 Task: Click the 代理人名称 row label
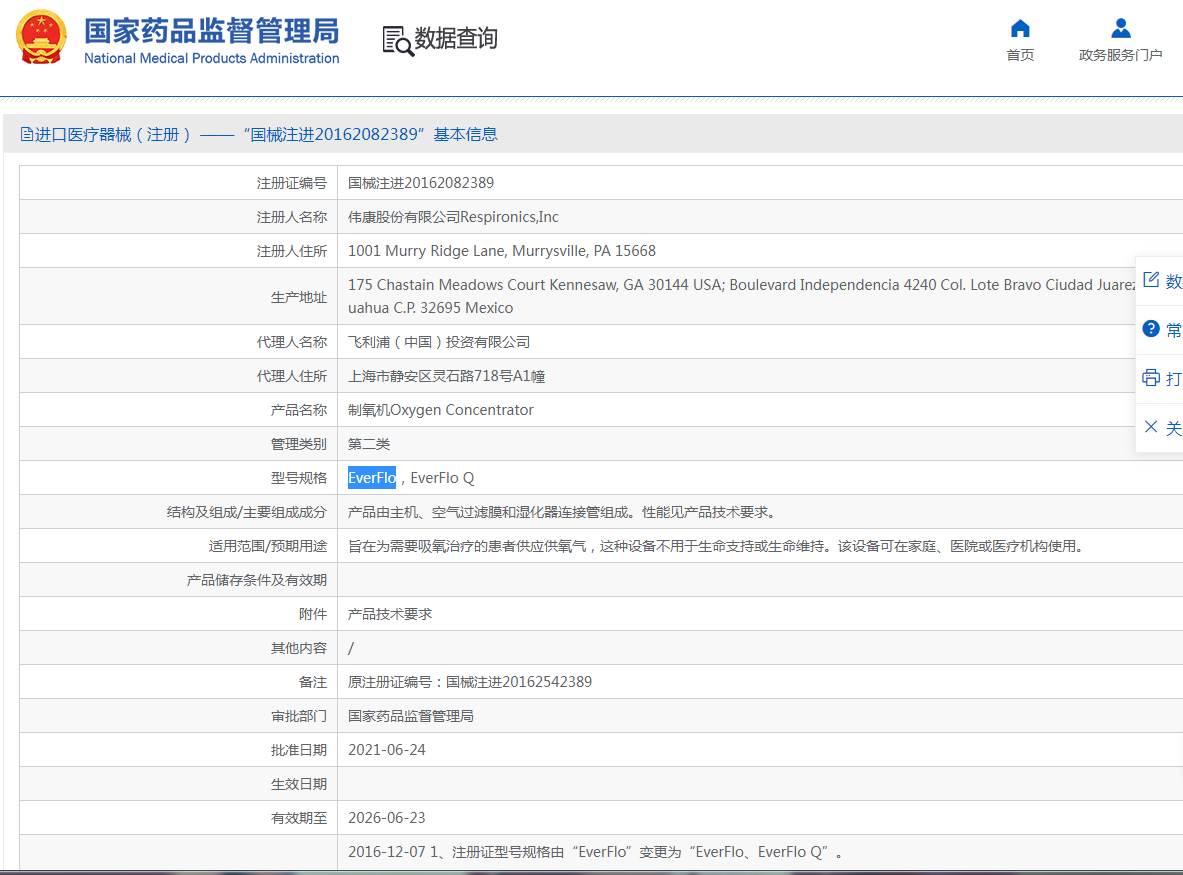tap(292, 342)
